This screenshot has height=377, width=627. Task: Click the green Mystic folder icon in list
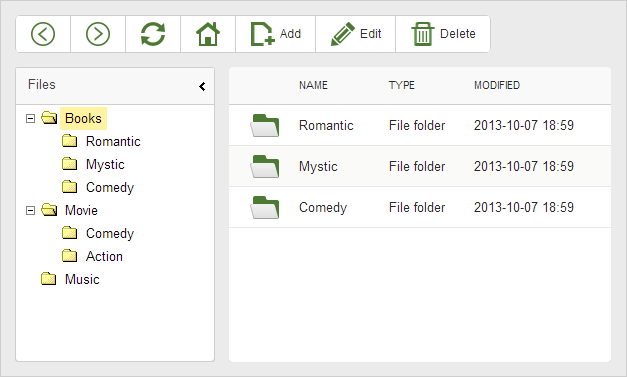point(265,166)
